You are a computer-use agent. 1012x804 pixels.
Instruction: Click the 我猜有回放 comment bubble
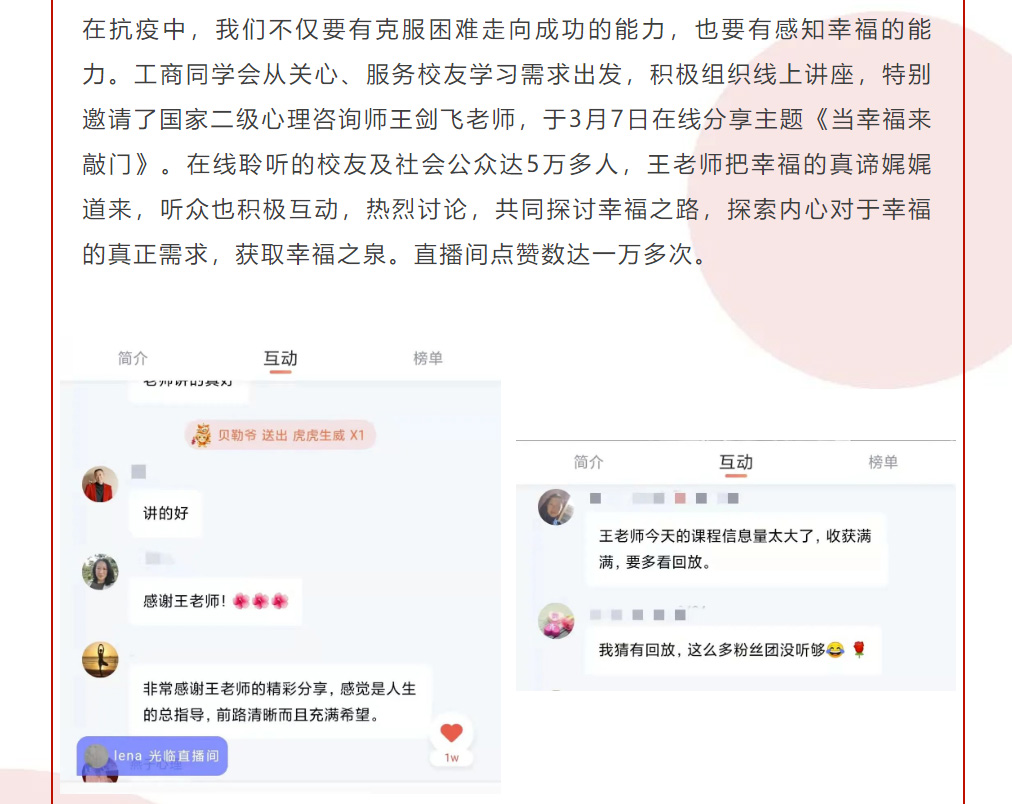pyautogui.click(x=733, y=650)
